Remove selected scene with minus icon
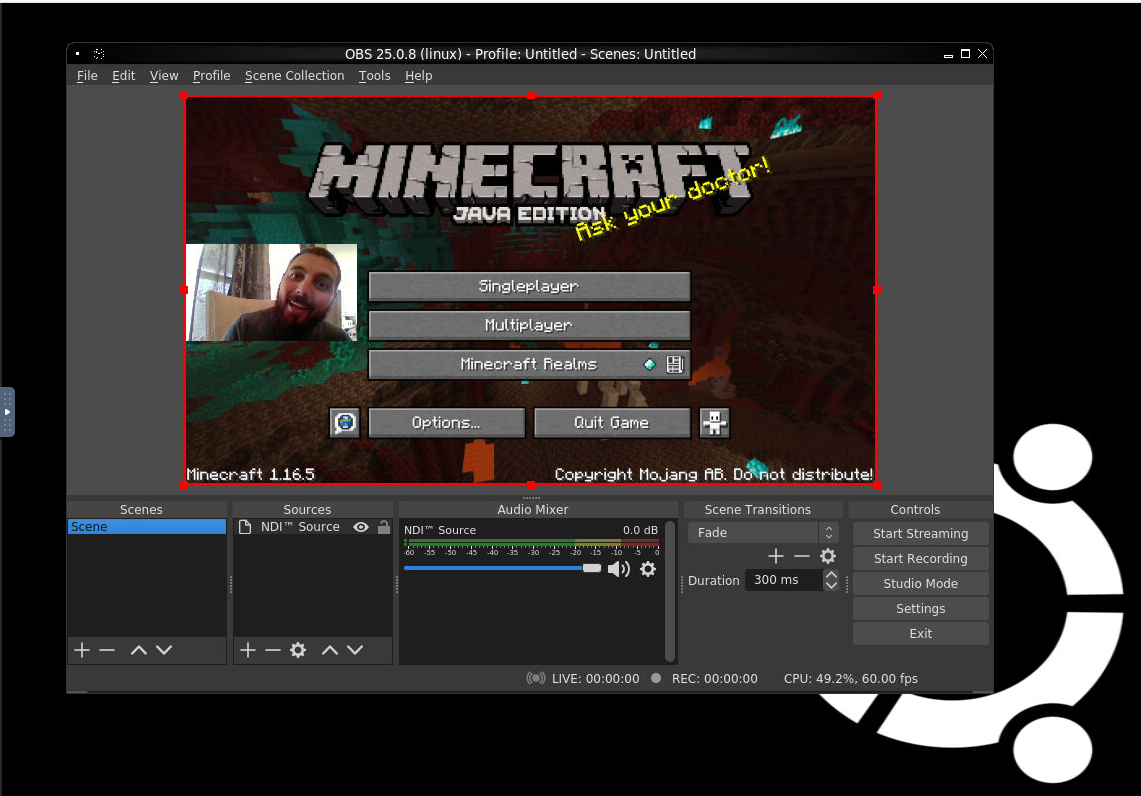This screenshot has height=796, width=1141. click(107, 650)
